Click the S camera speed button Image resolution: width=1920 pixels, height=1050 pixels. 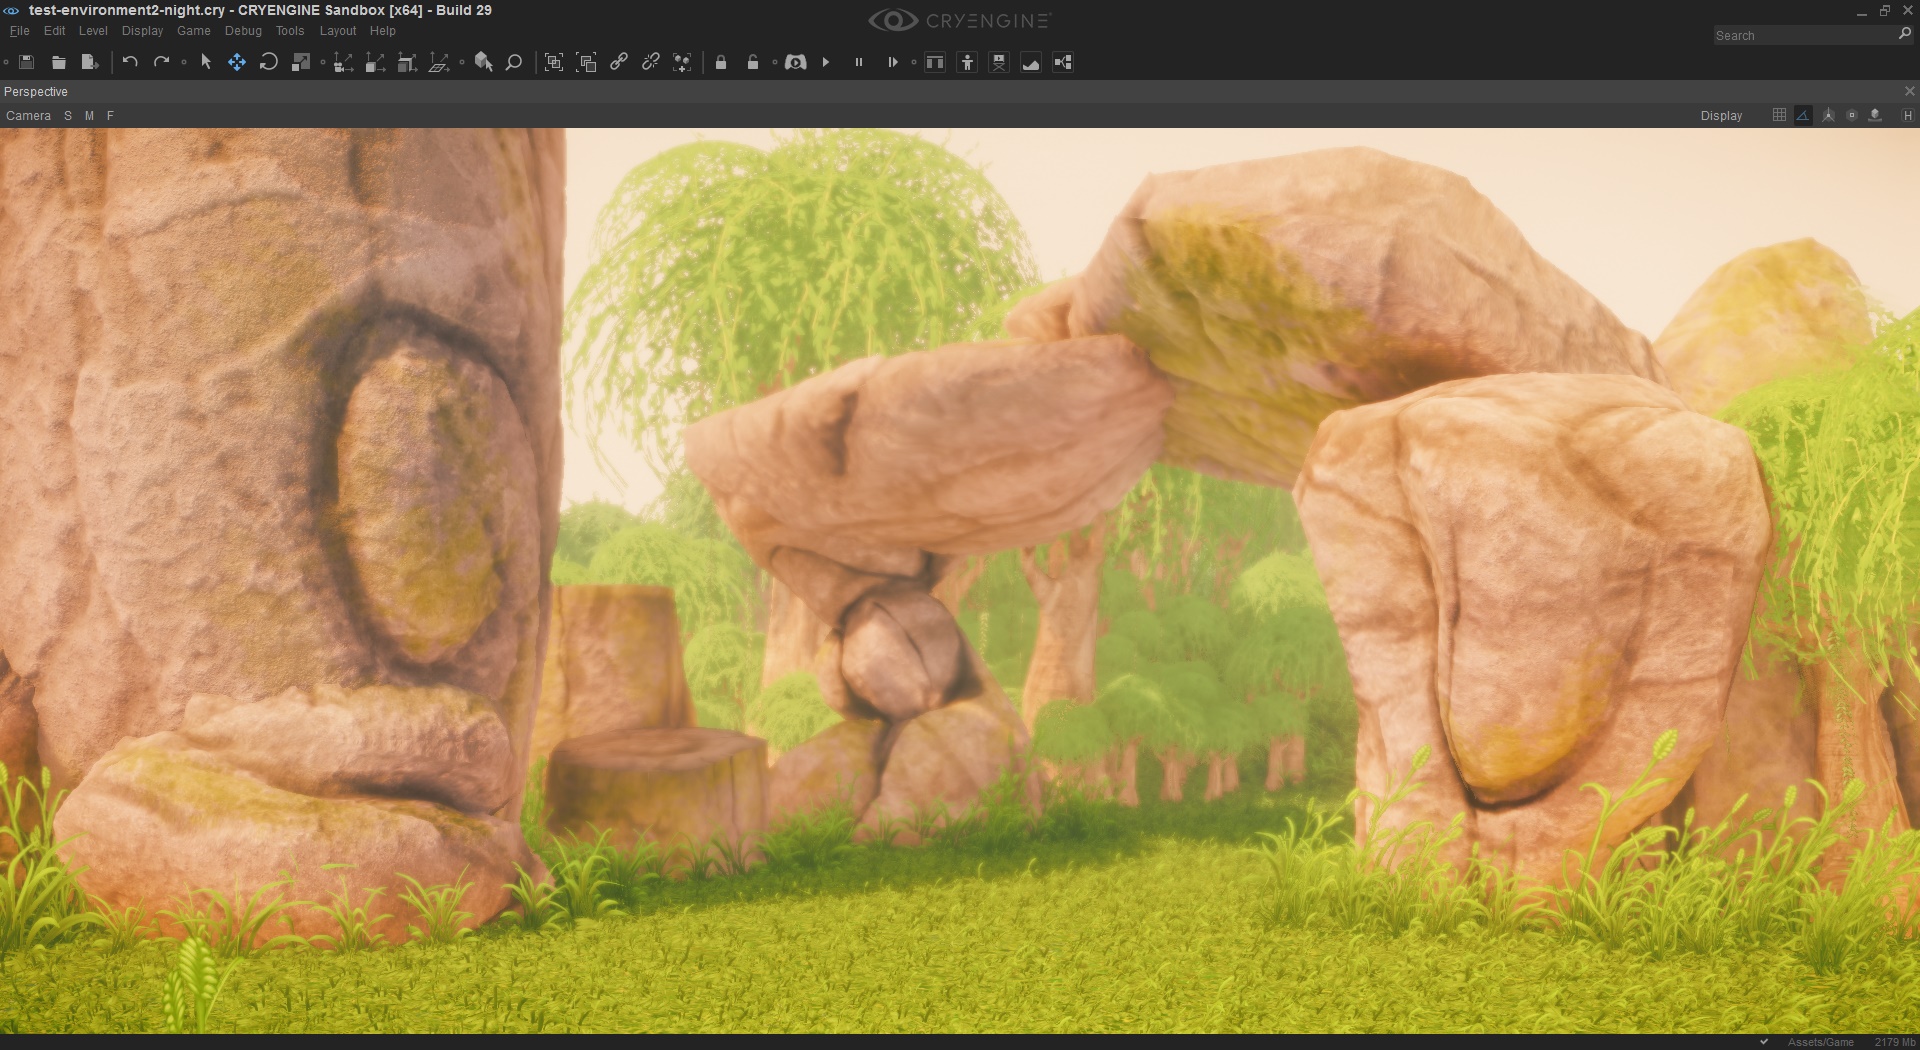pos(68,116)
